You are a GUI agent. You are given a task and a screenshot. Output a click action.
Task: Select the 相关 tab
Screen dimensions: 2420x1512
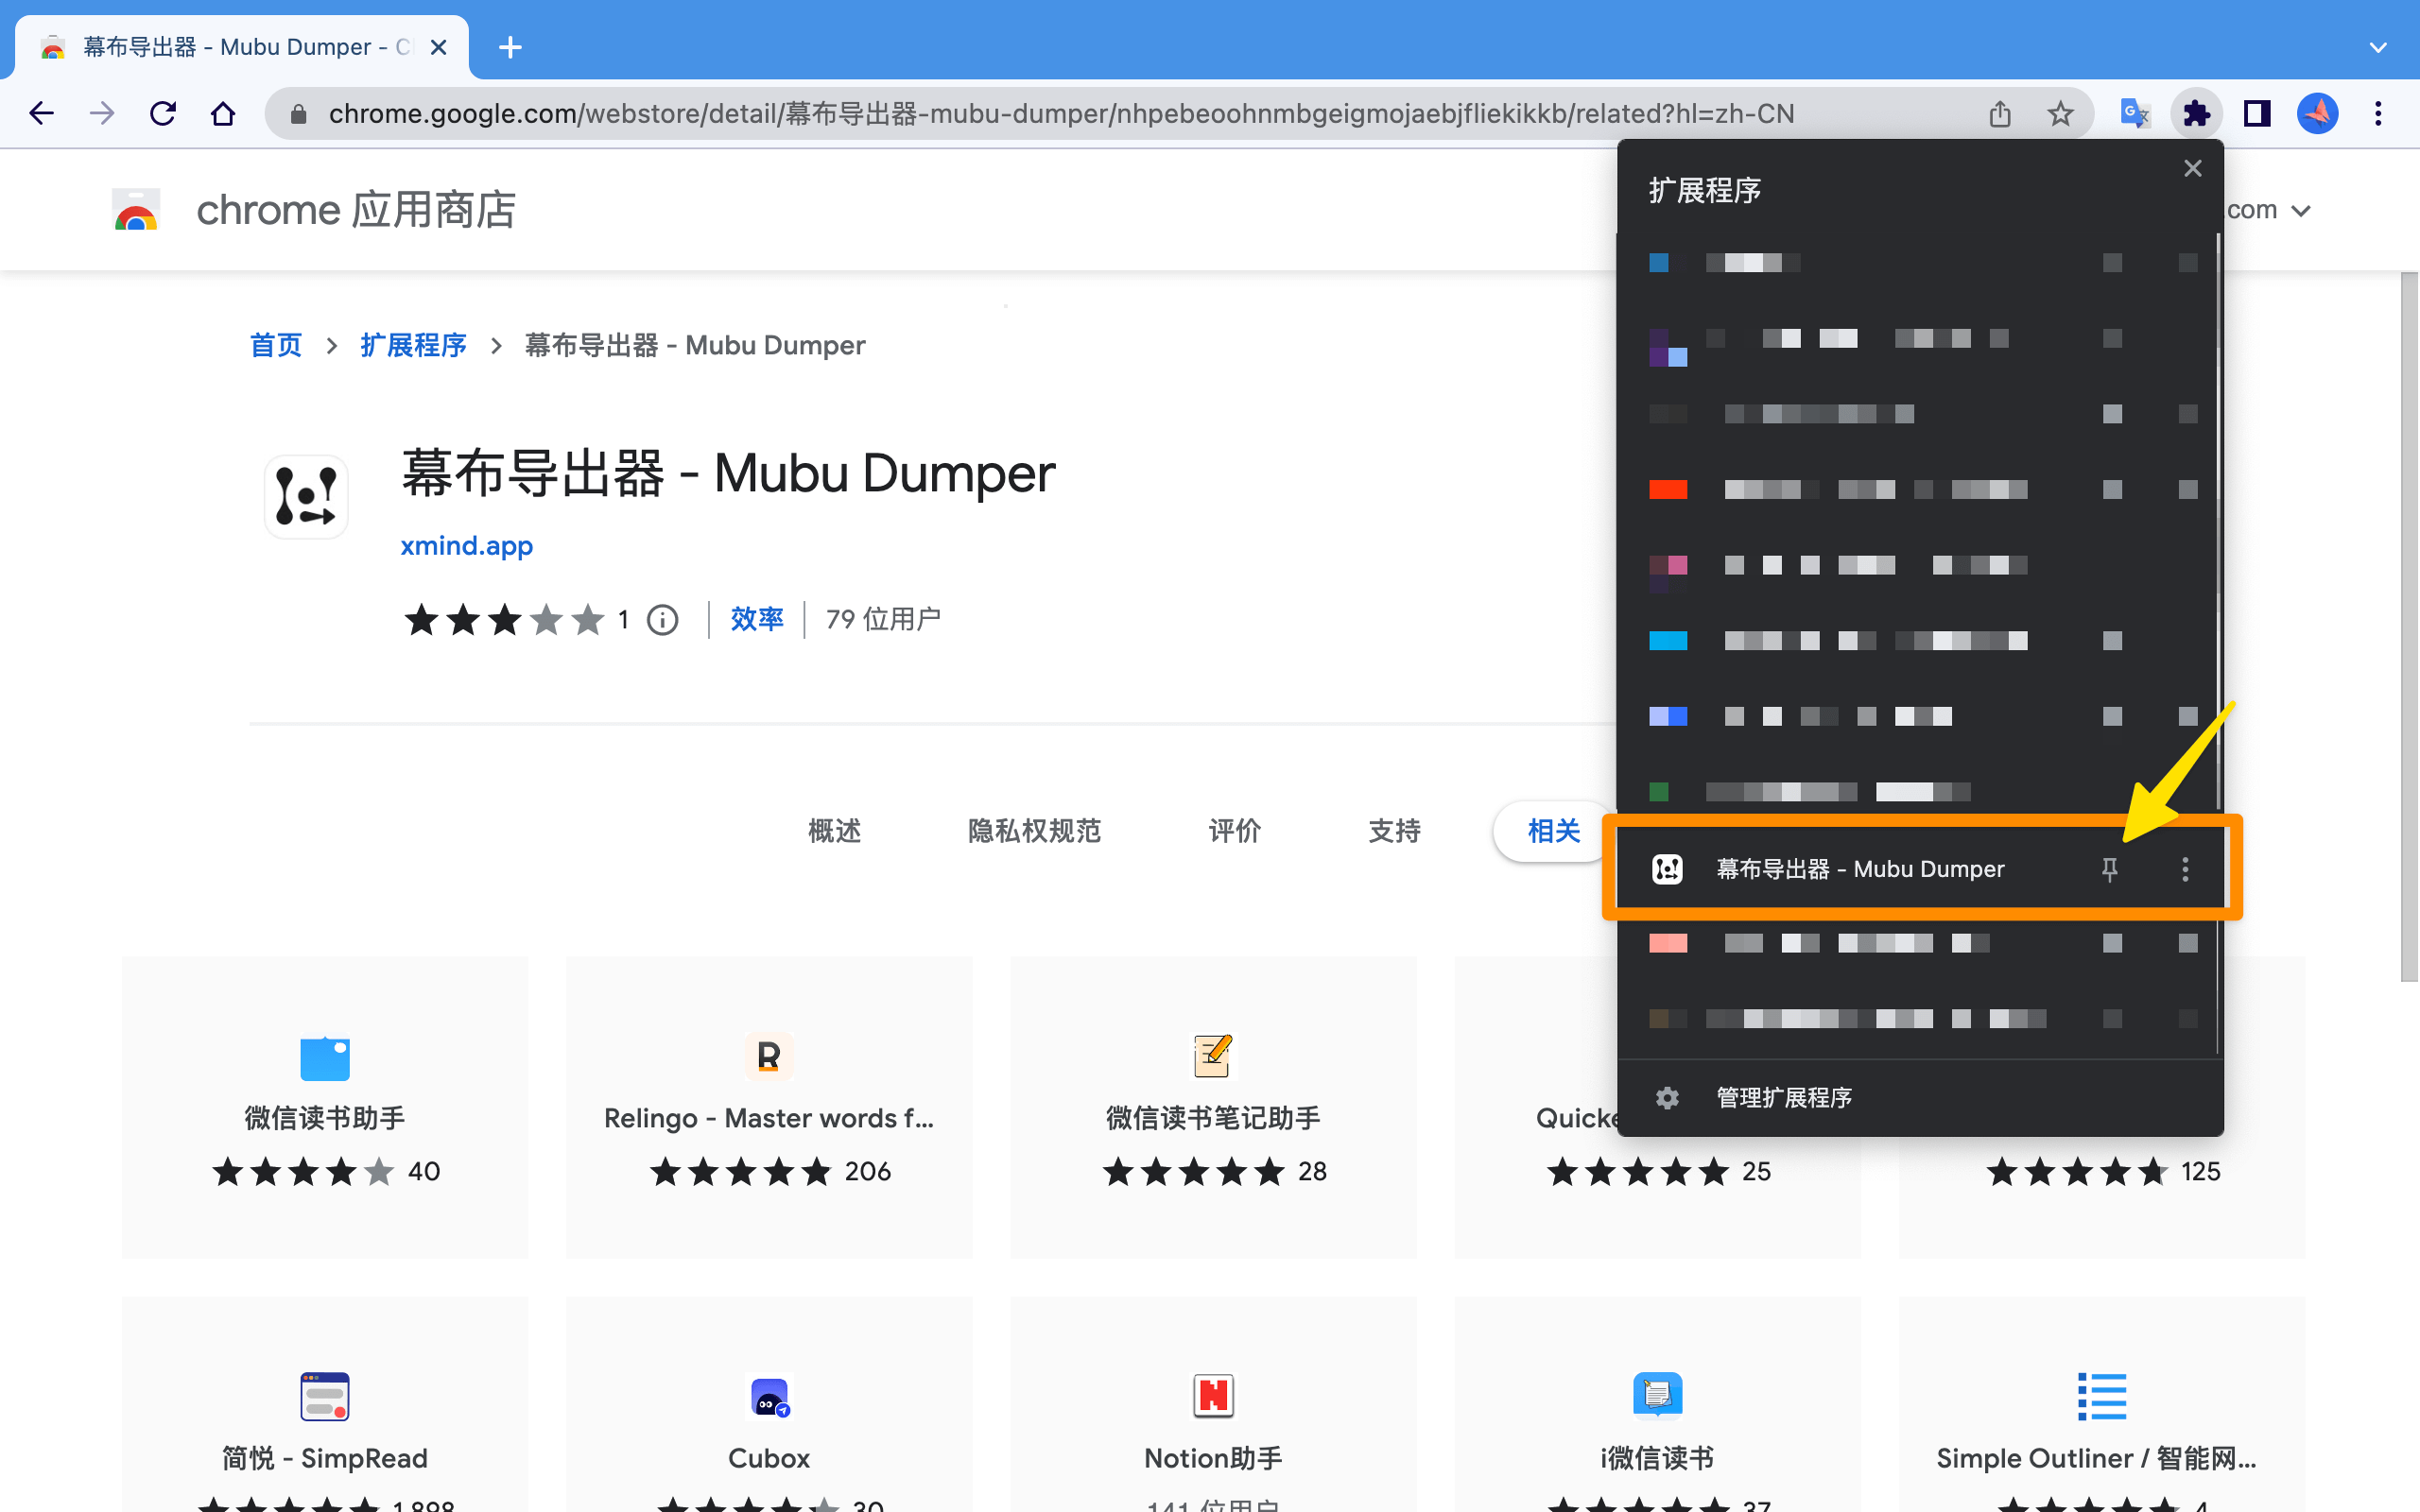coord(1553,830)
